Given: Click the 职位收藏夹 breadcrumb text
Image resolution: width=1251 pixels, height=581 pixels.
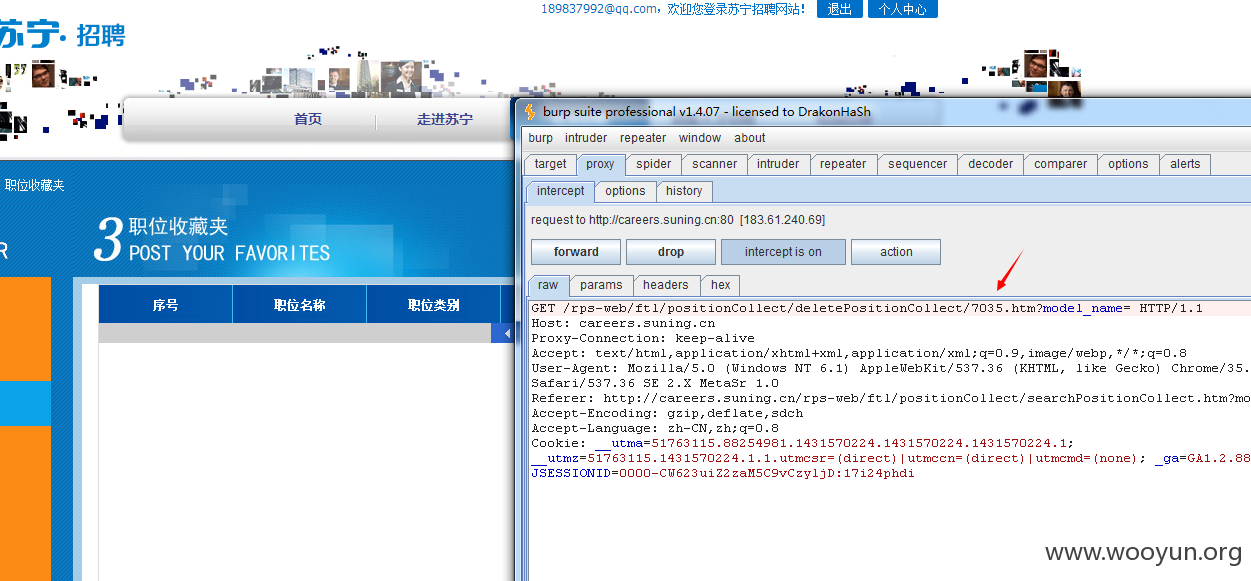Looking at the screenshot, I should [34, 185].
